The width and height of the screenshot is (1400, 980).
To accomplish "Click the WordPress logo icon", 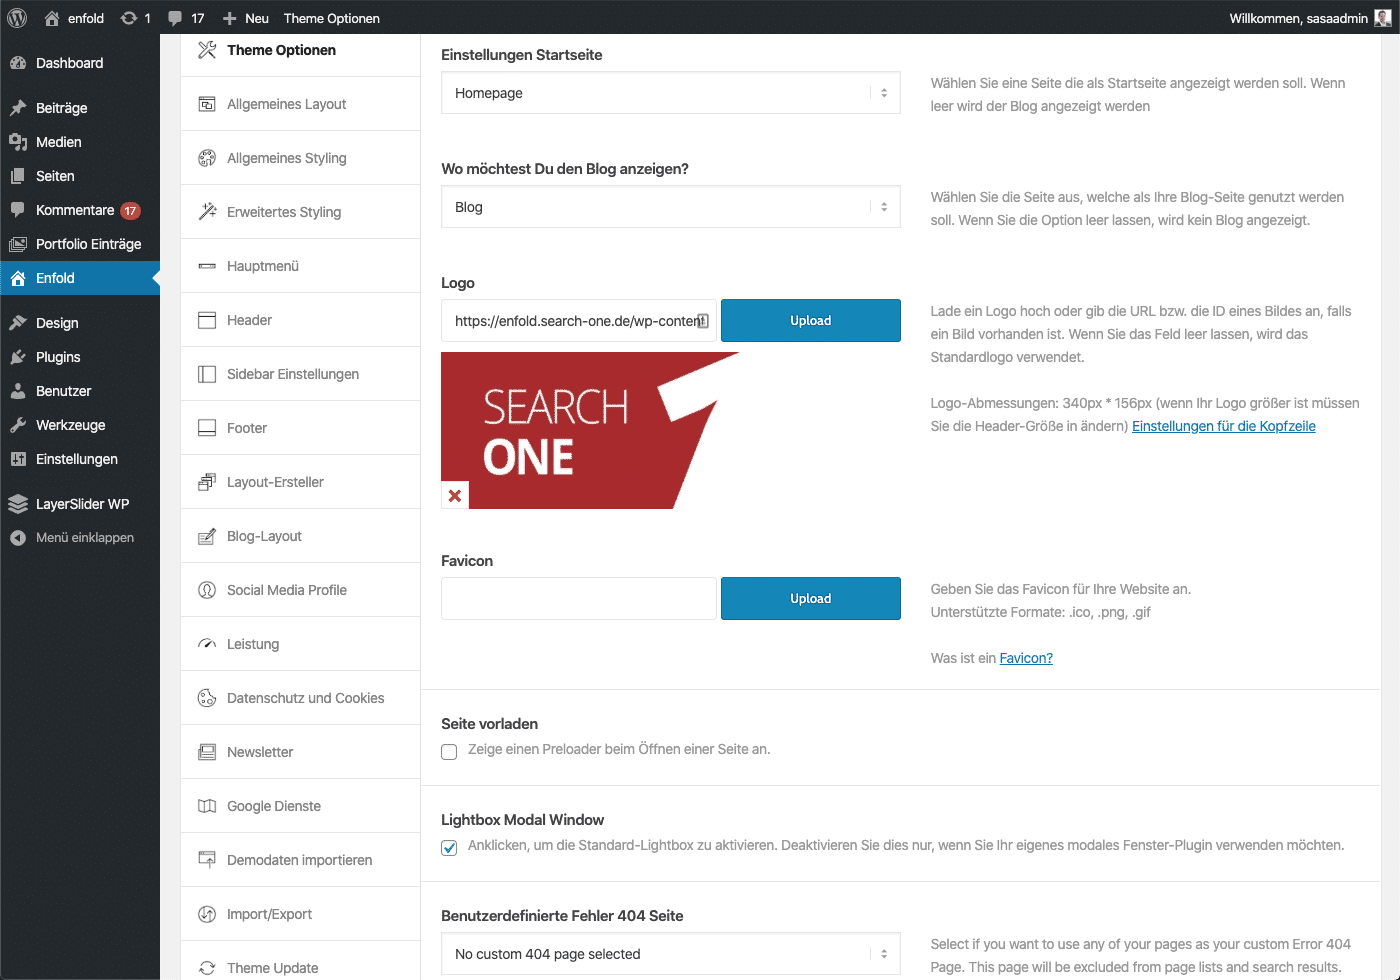I will point(17,18).
